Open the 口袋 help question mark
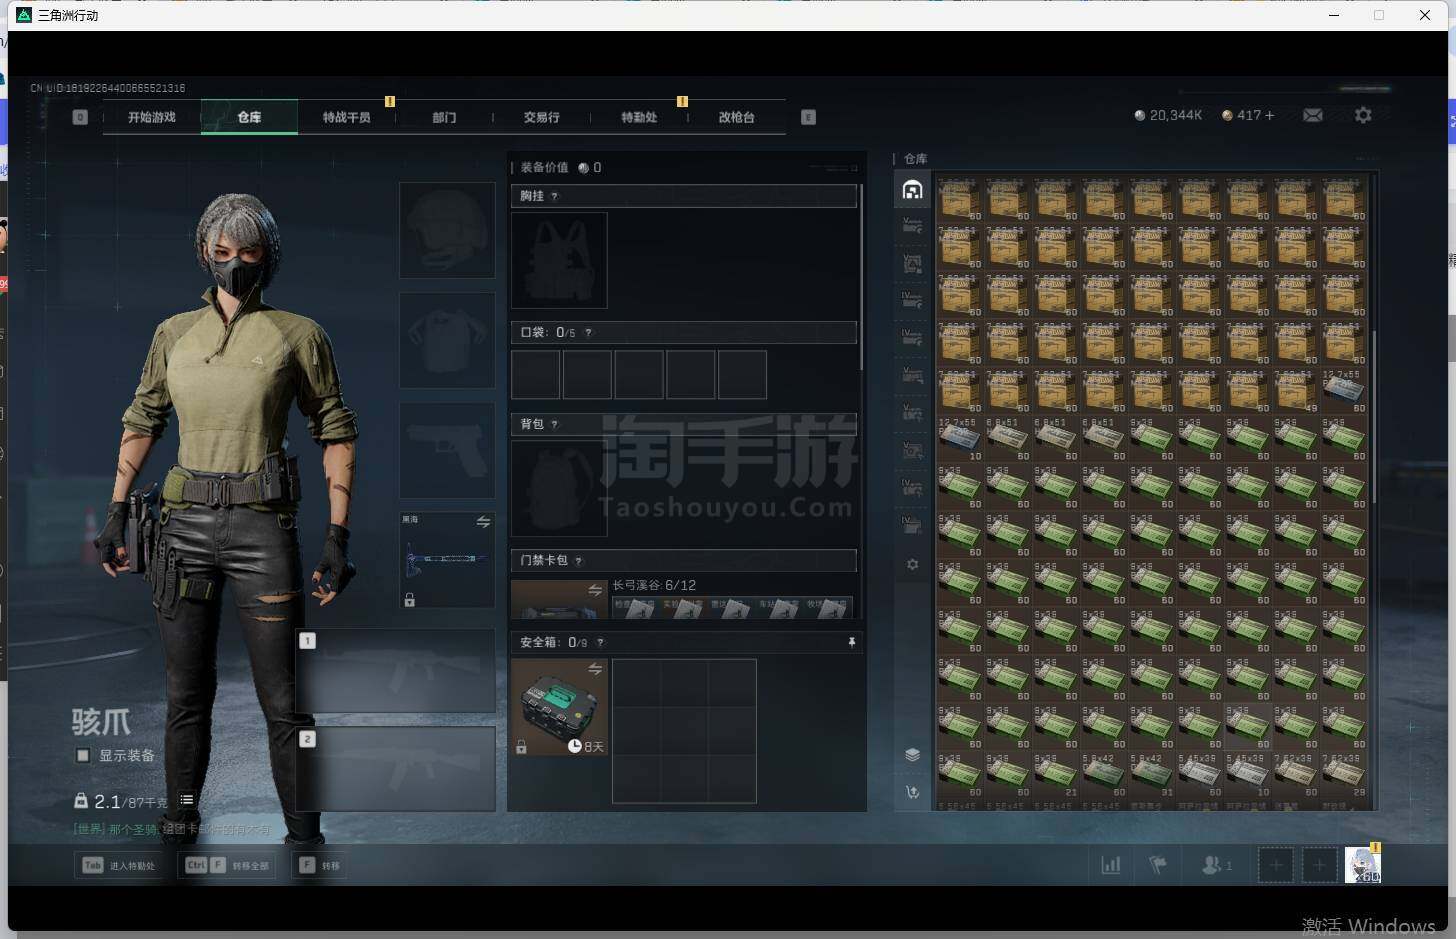Screen dimensions: 1456x939 [x=588, y=332]
